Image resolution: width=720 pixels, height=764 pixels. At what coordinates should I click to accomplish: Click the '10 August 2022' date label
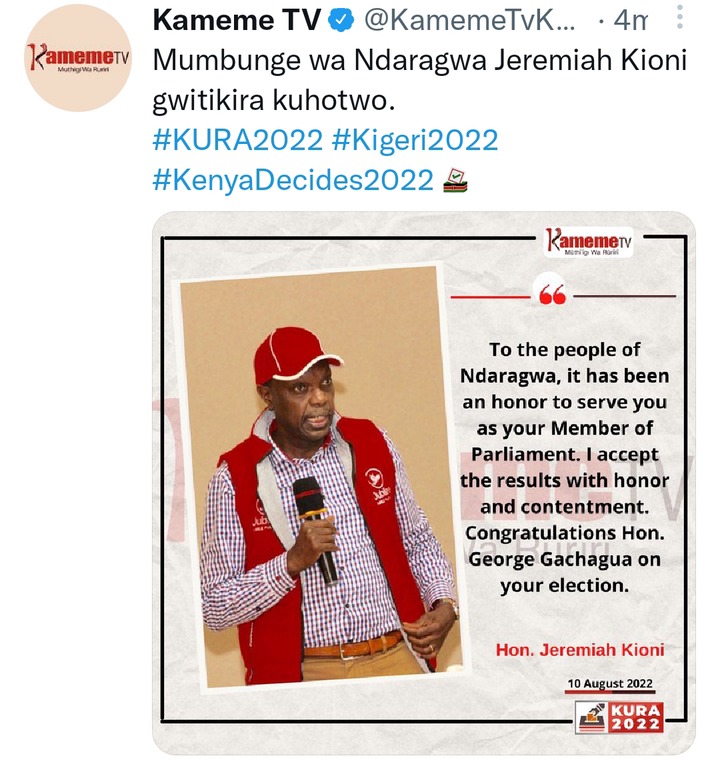[610, 684]
